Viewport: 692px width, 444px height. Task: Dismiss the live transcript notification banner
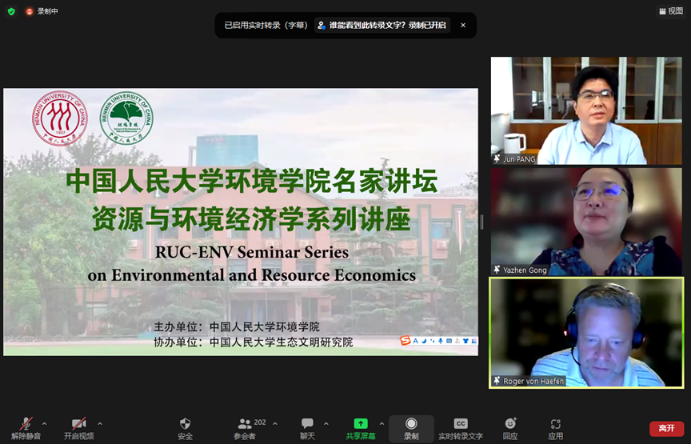463,25
